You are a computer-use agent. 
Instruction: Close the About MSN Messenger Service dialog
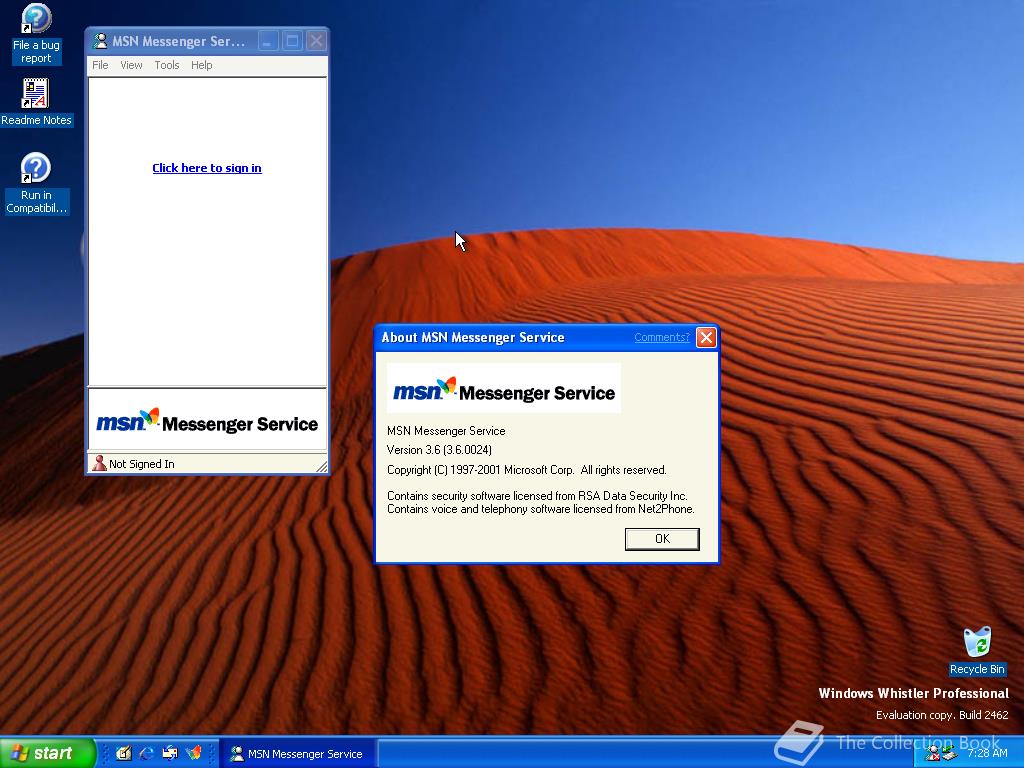[x=706, y=338]
